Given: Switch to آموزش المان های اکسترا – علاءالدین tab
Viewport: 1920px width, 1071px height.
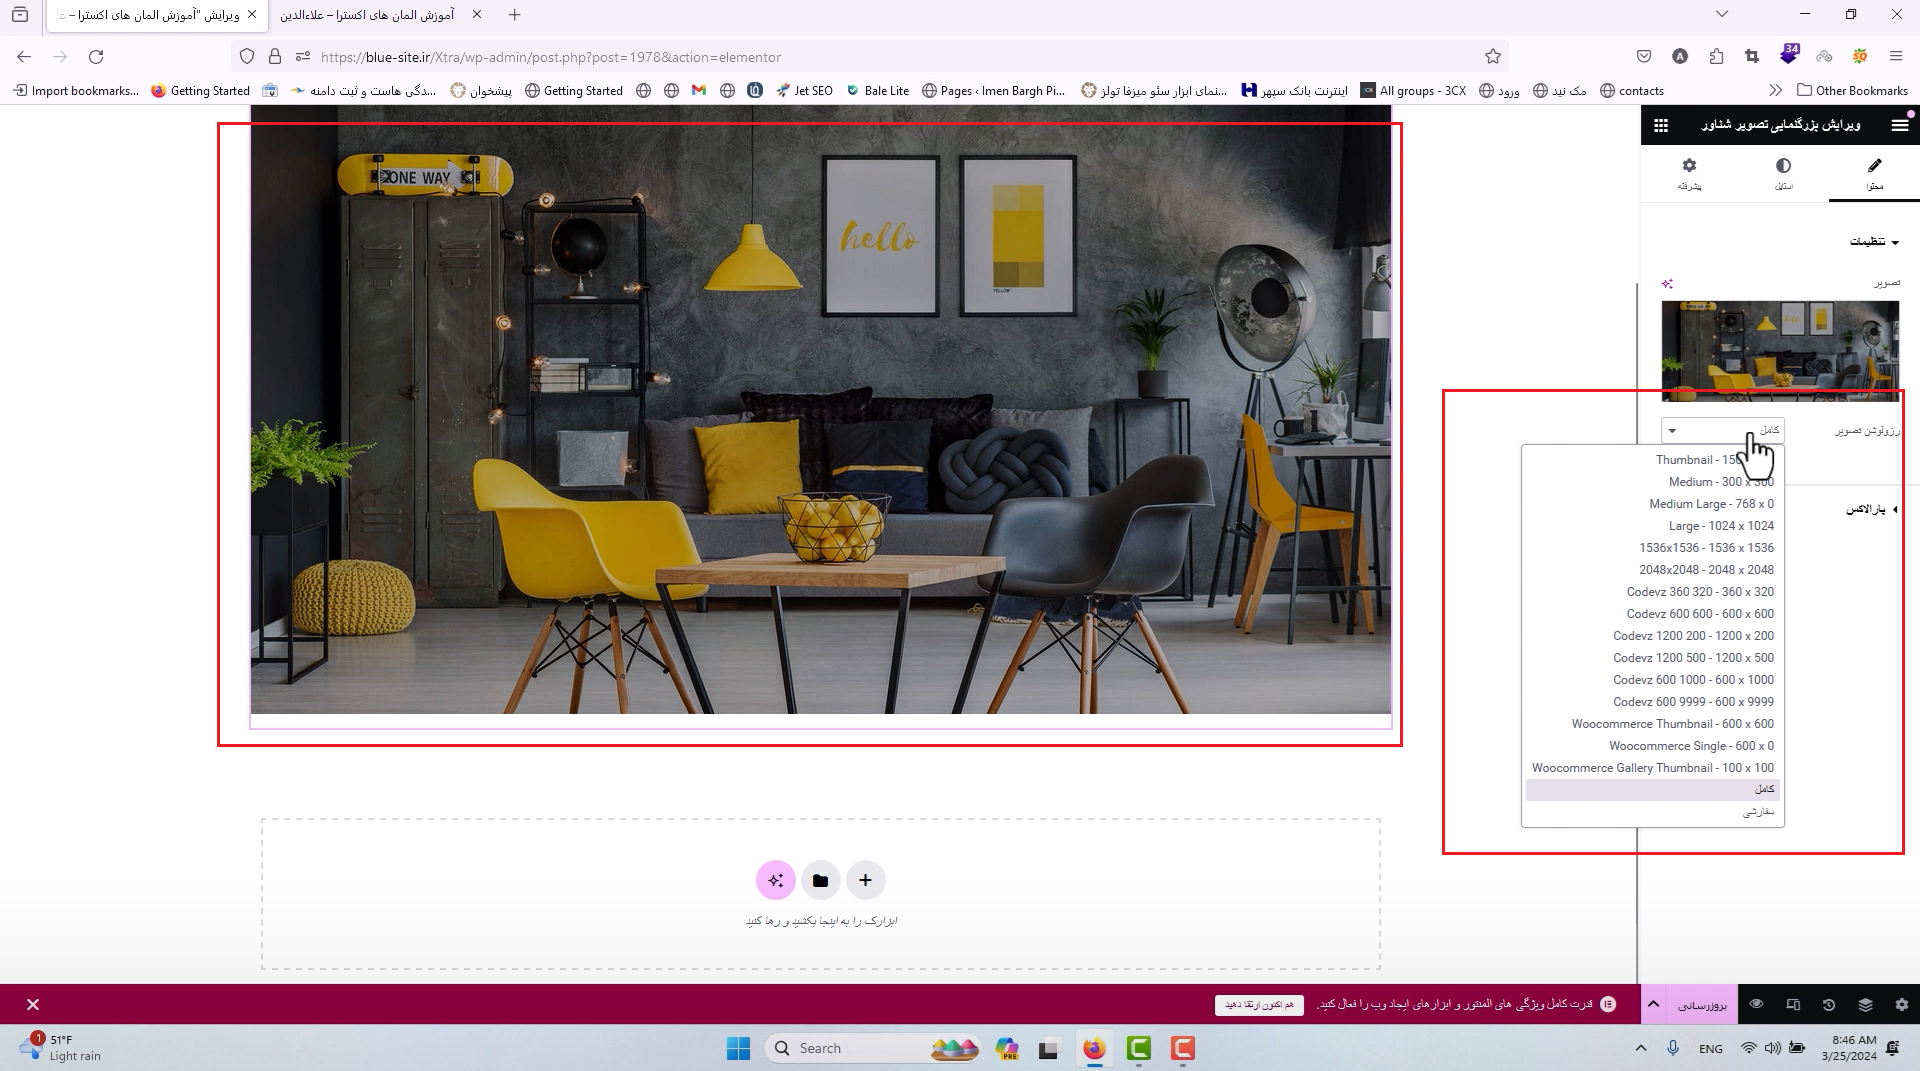Looking at the screenshot, I should click(x=367, y=15).
